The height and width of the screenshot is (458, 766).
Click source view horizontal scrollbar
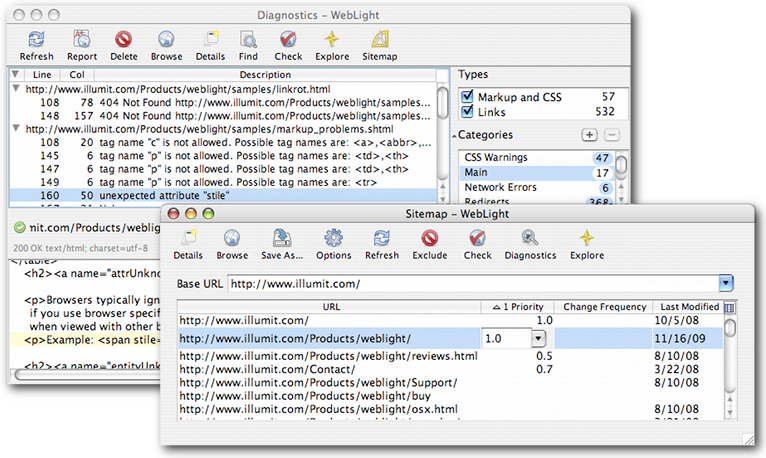[88, 375]
